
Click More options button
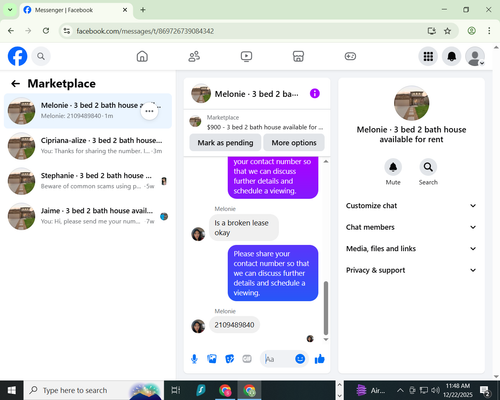(x=294, y=143)
